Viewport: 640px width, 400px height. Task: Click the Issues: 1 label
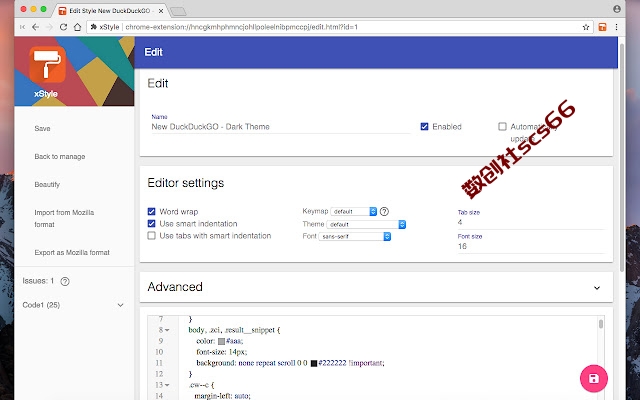pos(38,281)
